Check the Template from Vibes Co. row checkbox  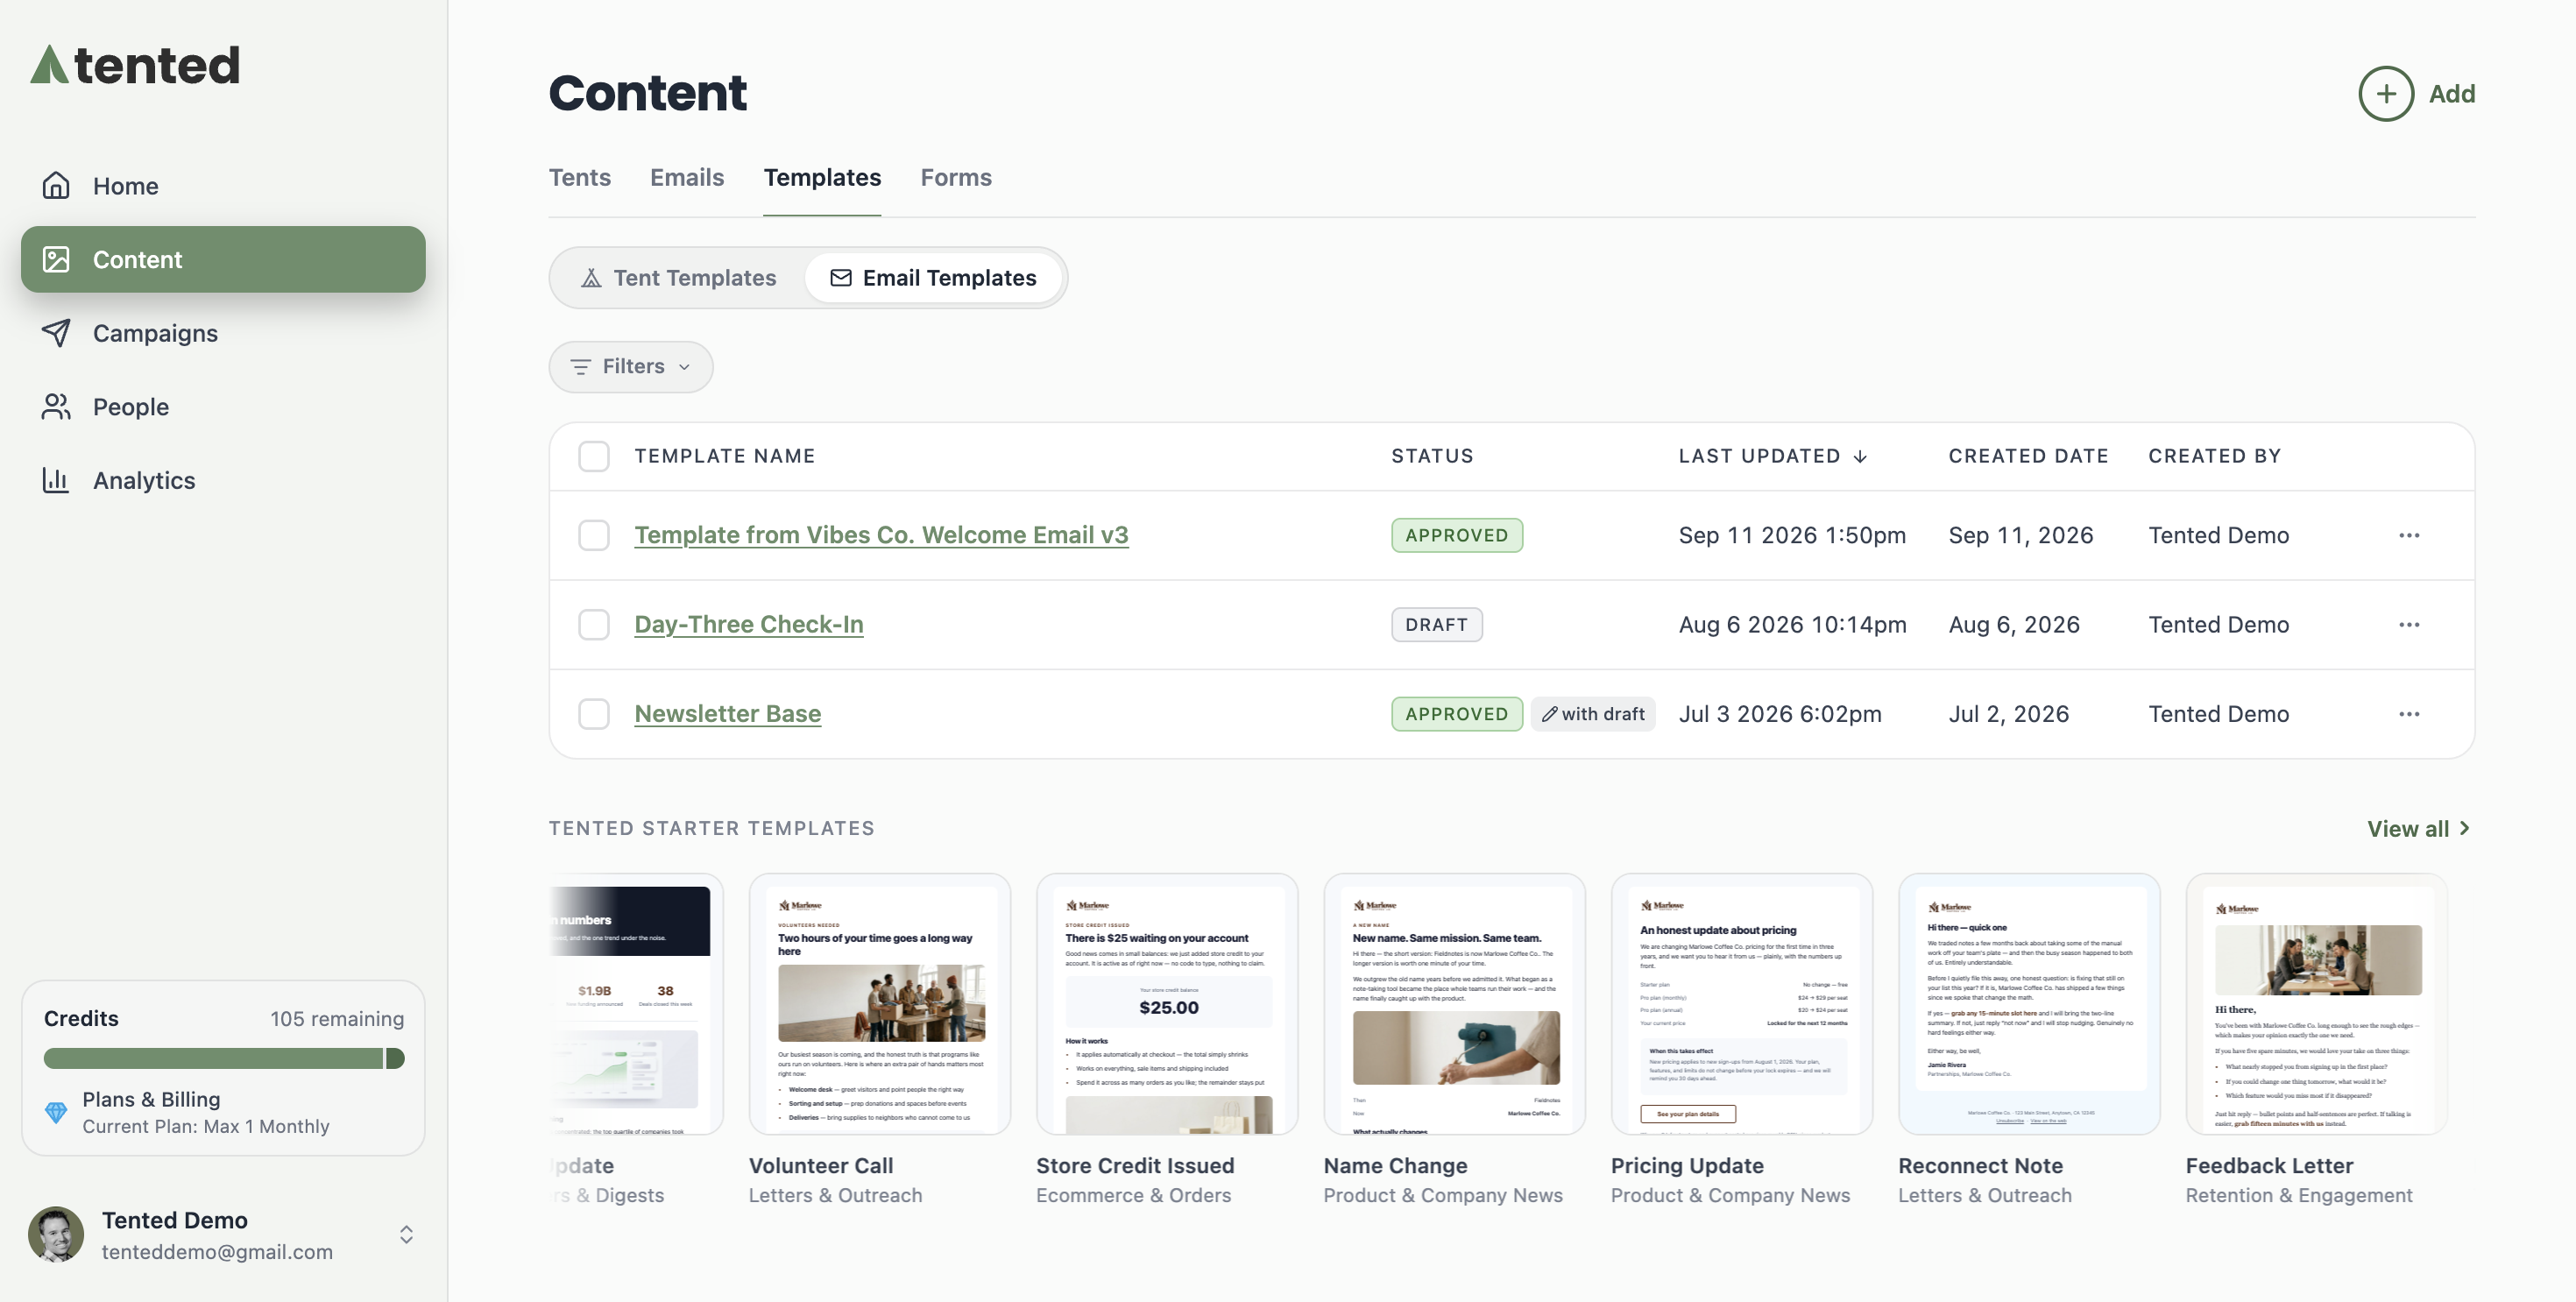pyautogui.click(x=594, y=535)
